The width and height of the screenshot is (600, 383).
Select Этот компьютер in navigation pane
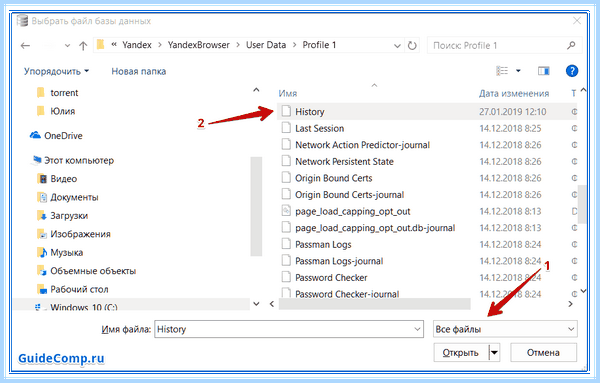79,160
